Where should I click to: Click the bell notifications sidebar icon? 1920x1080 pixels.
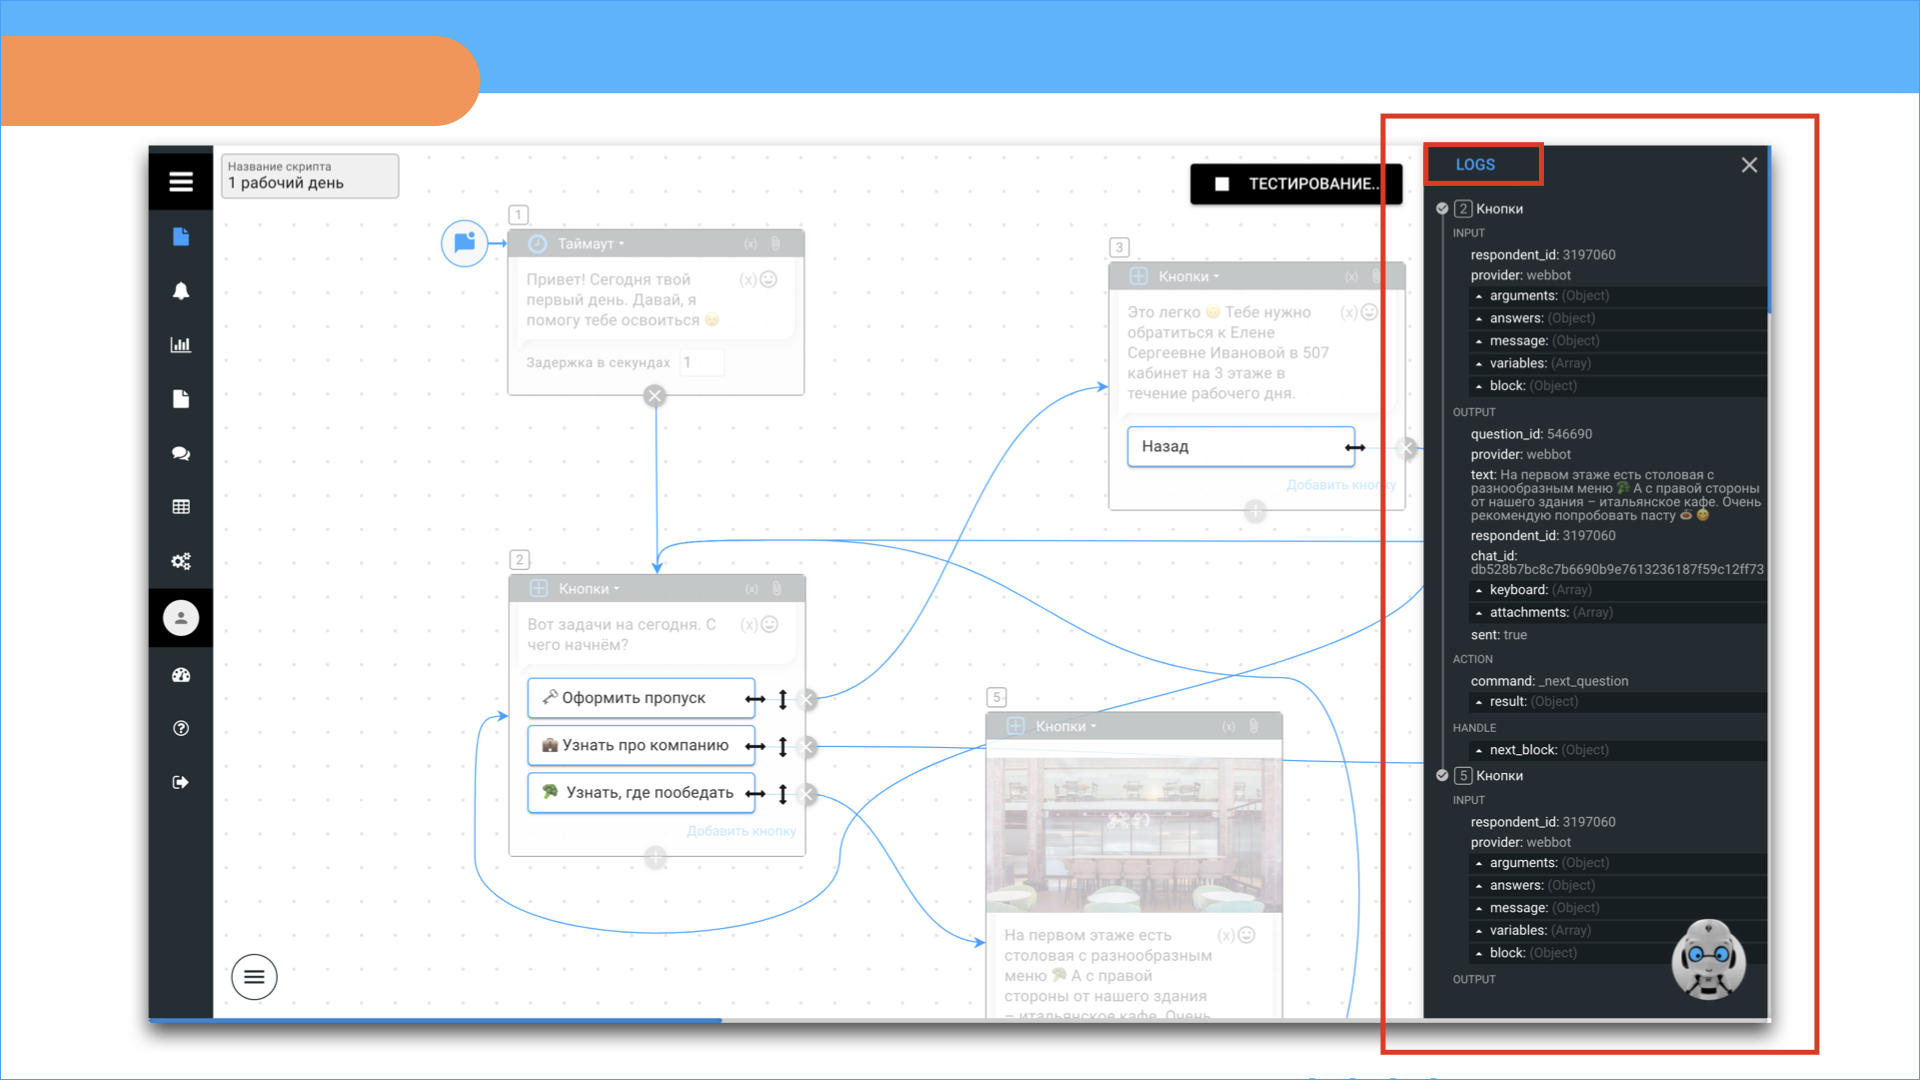click(181, 291)
